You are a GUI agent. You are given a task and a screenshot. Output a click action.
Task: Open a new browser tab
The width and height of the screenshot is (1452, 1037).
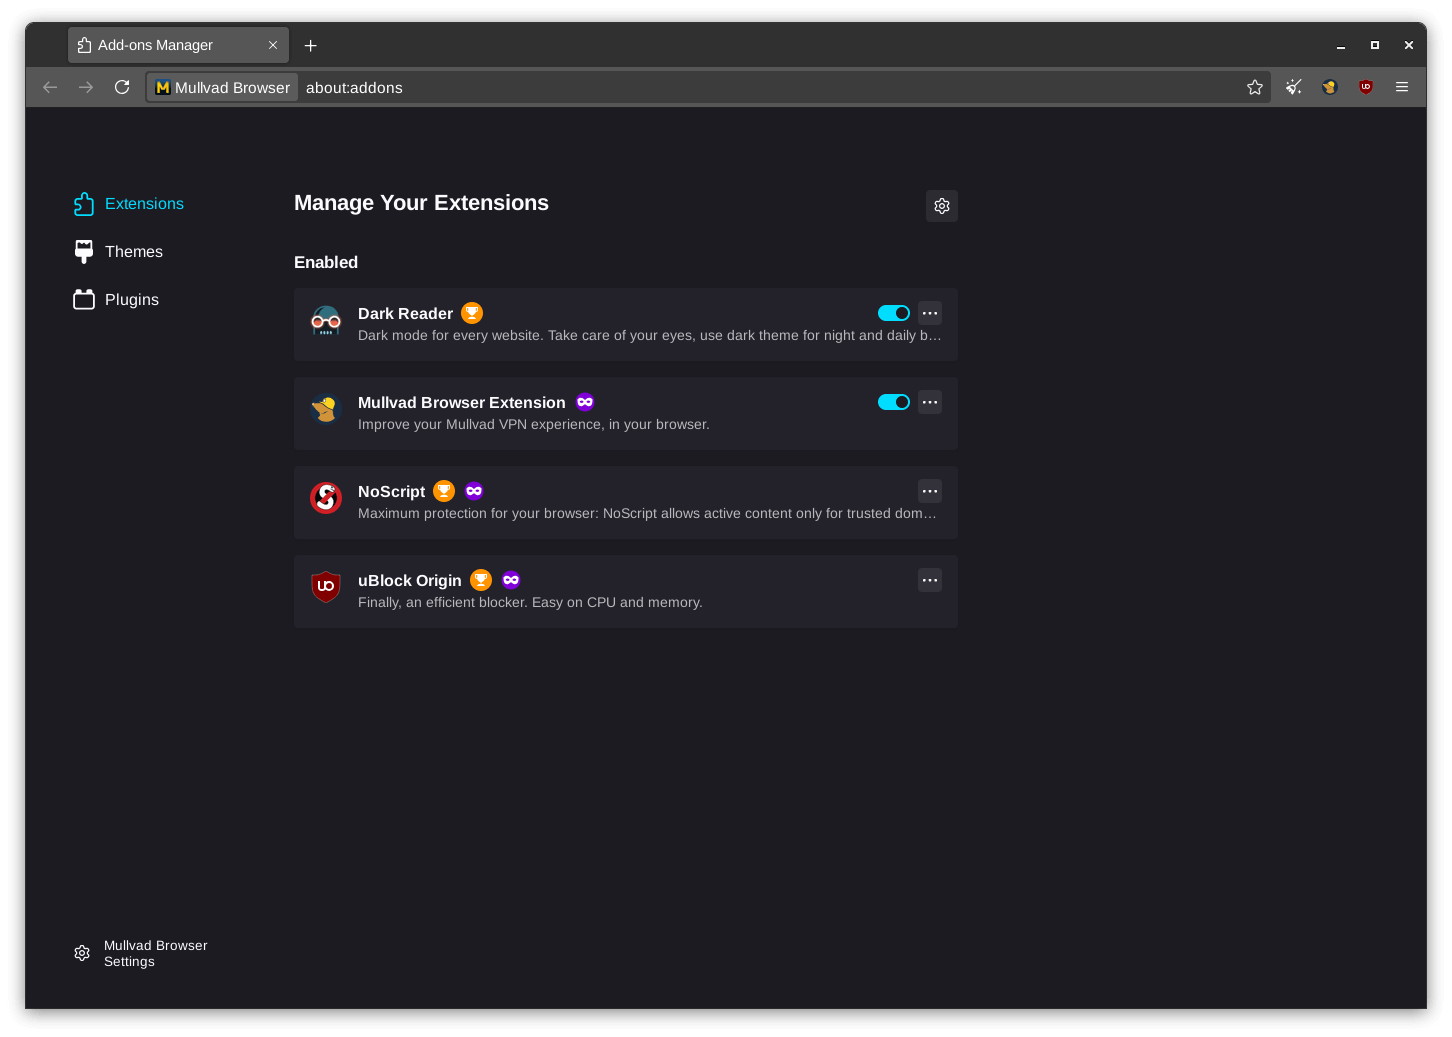click(x=310, y=45)
